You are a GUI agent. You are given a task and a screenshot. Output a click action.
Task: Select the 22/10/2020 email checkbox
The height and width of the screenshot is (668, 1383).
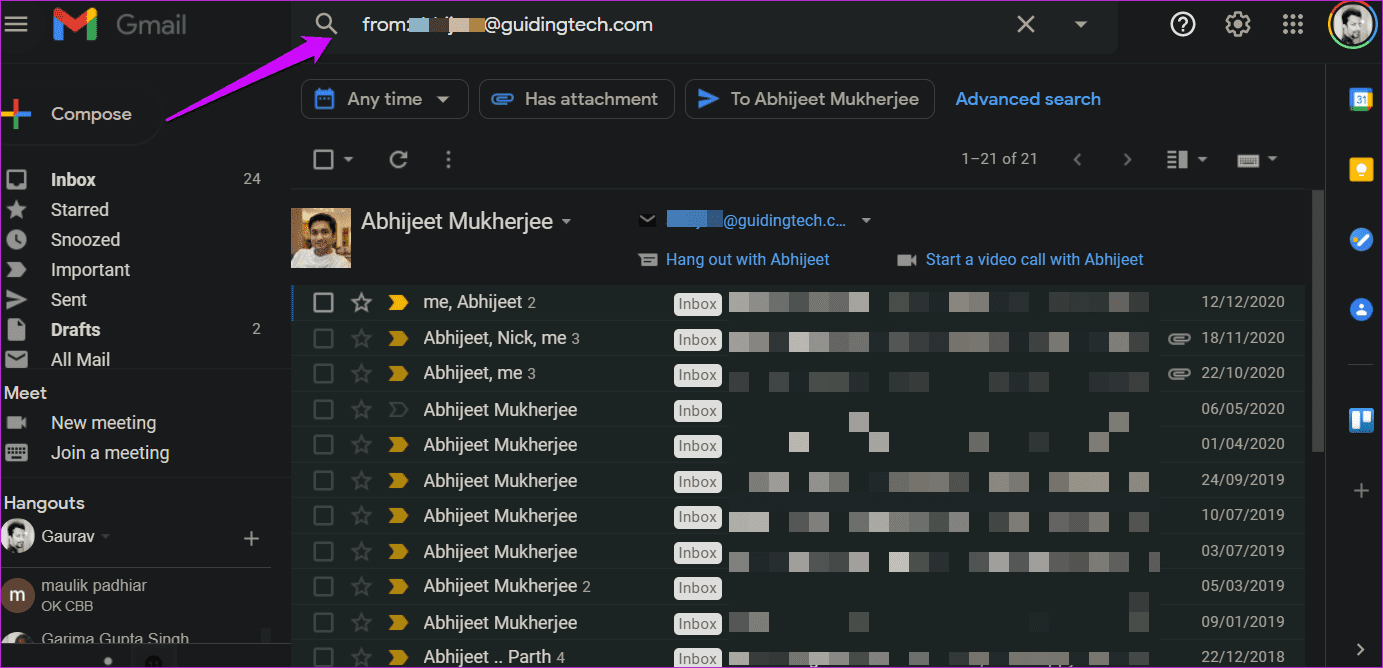pos(323,373)
